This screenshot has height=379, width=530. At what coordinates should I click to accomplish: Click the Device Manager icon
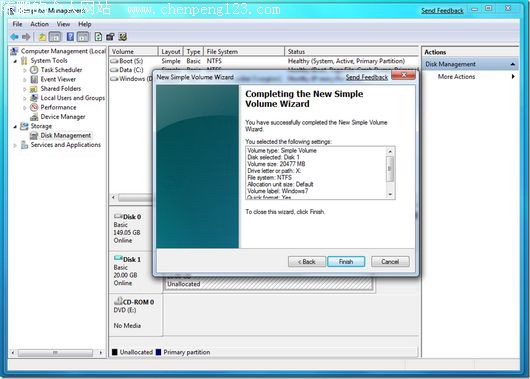coord(34,117)
